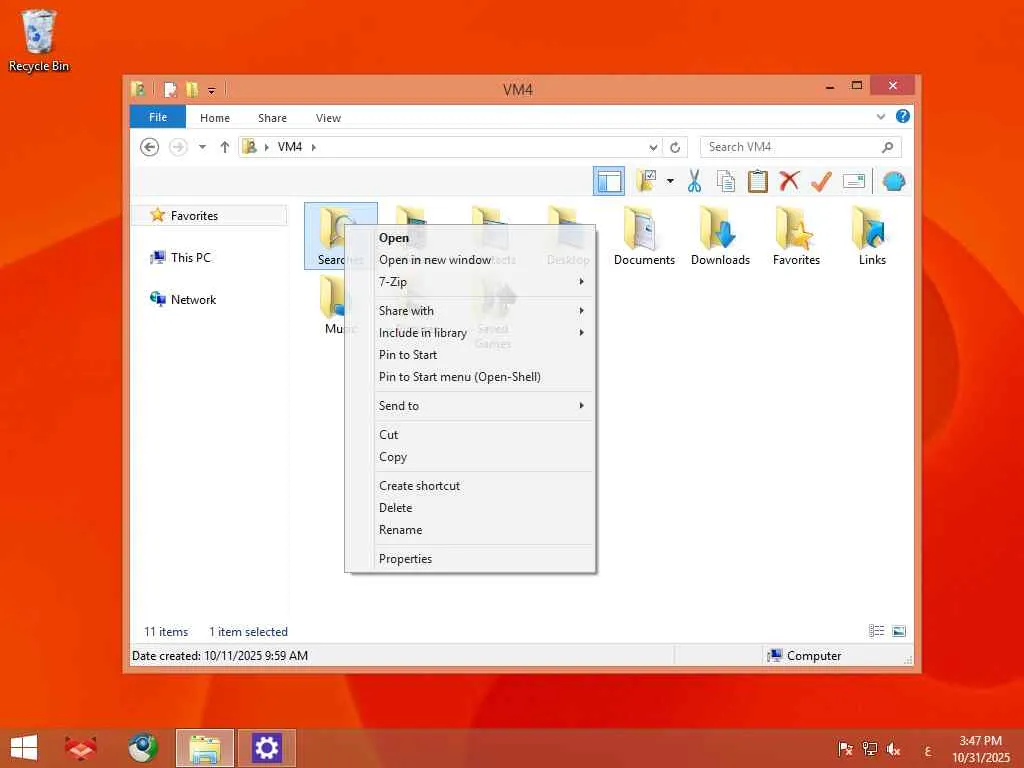
Task: Open the recent locations dropdown arrow
Action: 202,147
